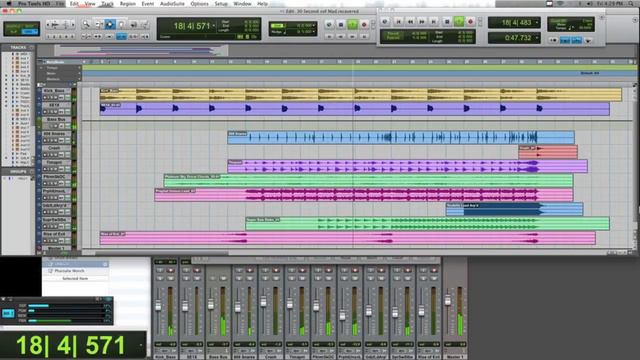Click the Master 1 channel volume fader
This screenshot has width=640, height=360.
pos(447,301)
